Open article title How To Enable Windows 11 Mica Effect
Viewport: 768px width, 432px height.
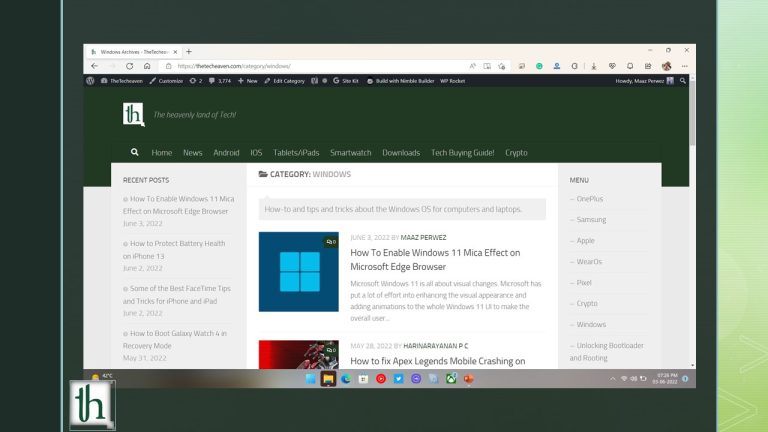(x=435, y=260)
